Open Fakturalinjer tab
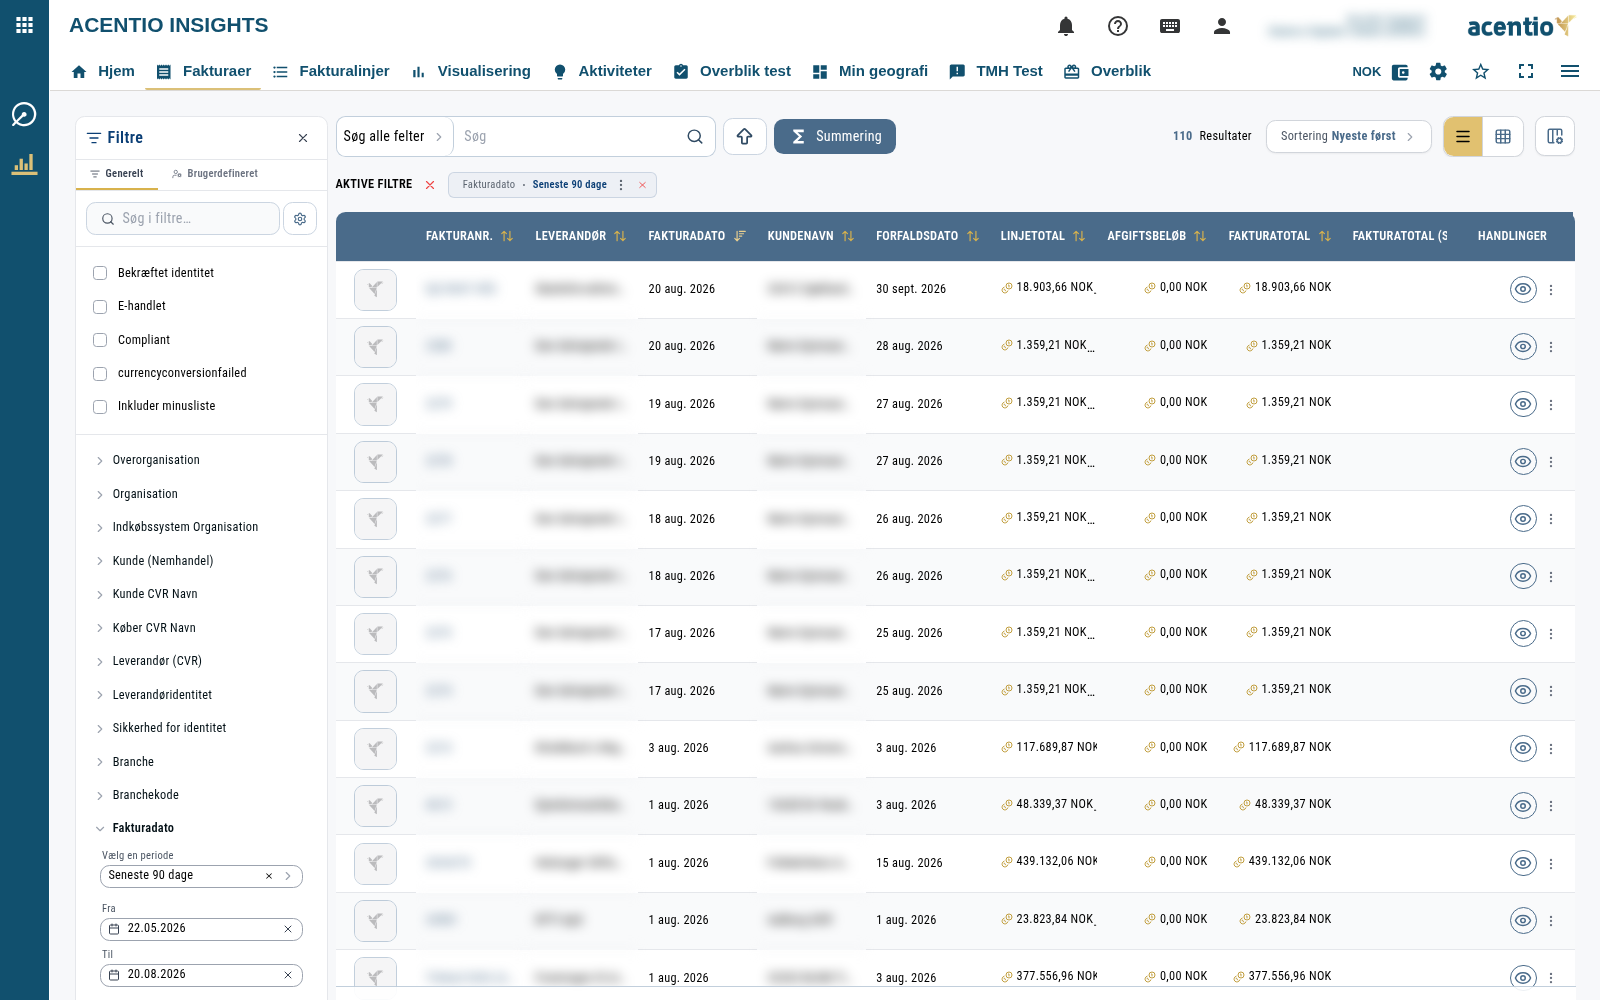 point(331,72)
